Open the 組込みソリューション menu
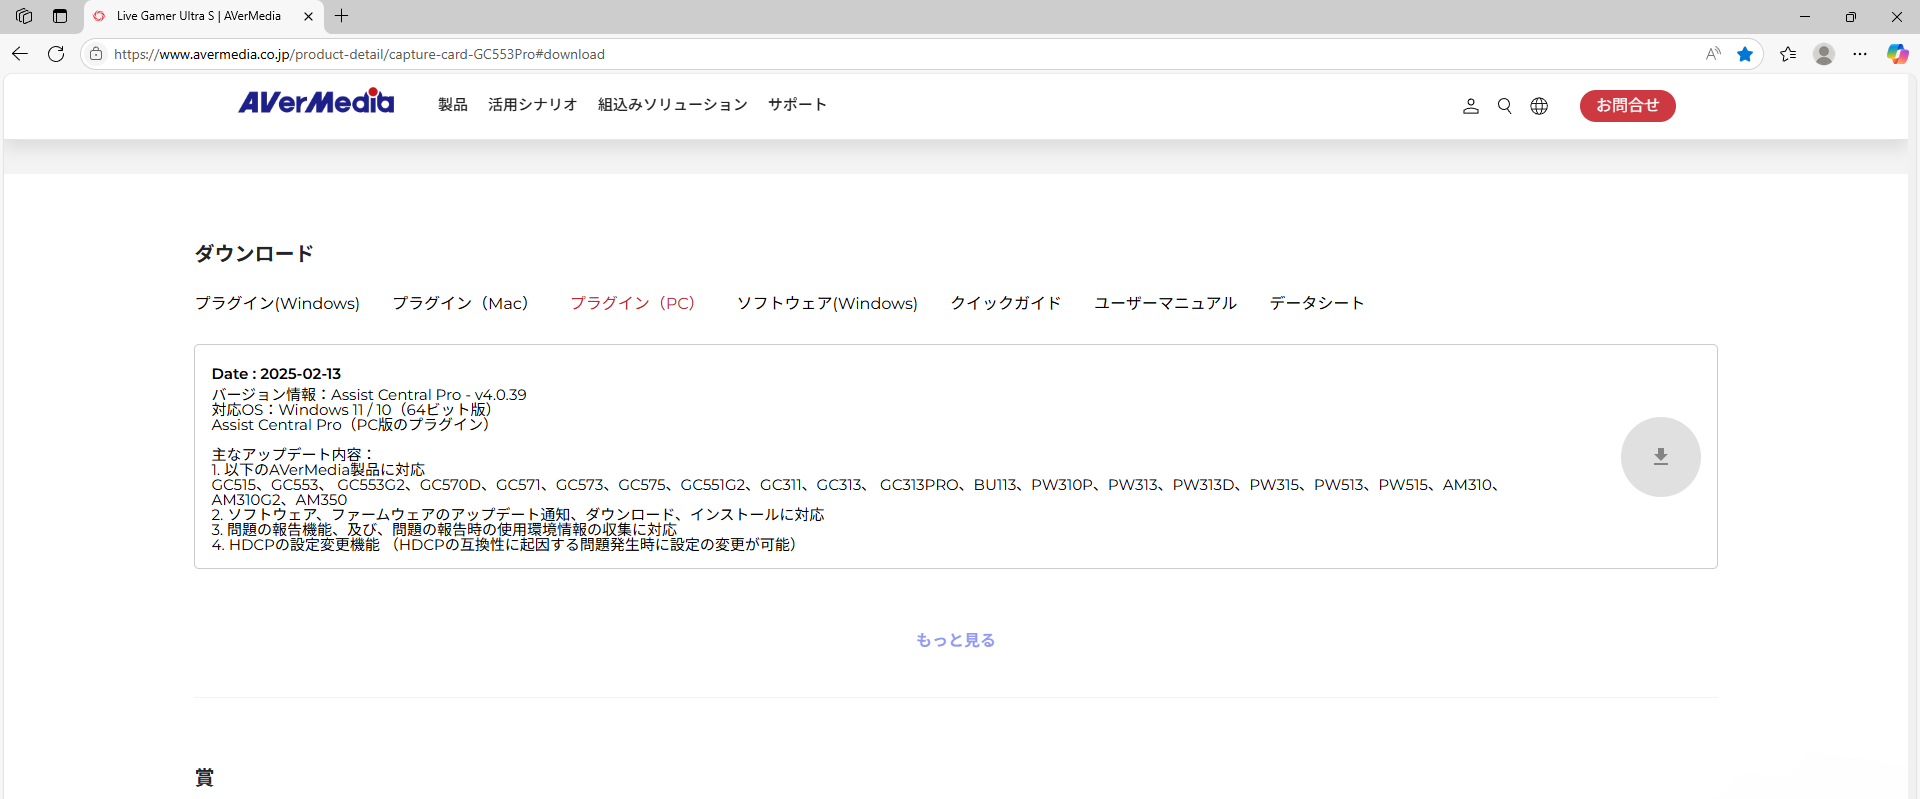This screenshot has width=1920, height=799. (673, 105)
